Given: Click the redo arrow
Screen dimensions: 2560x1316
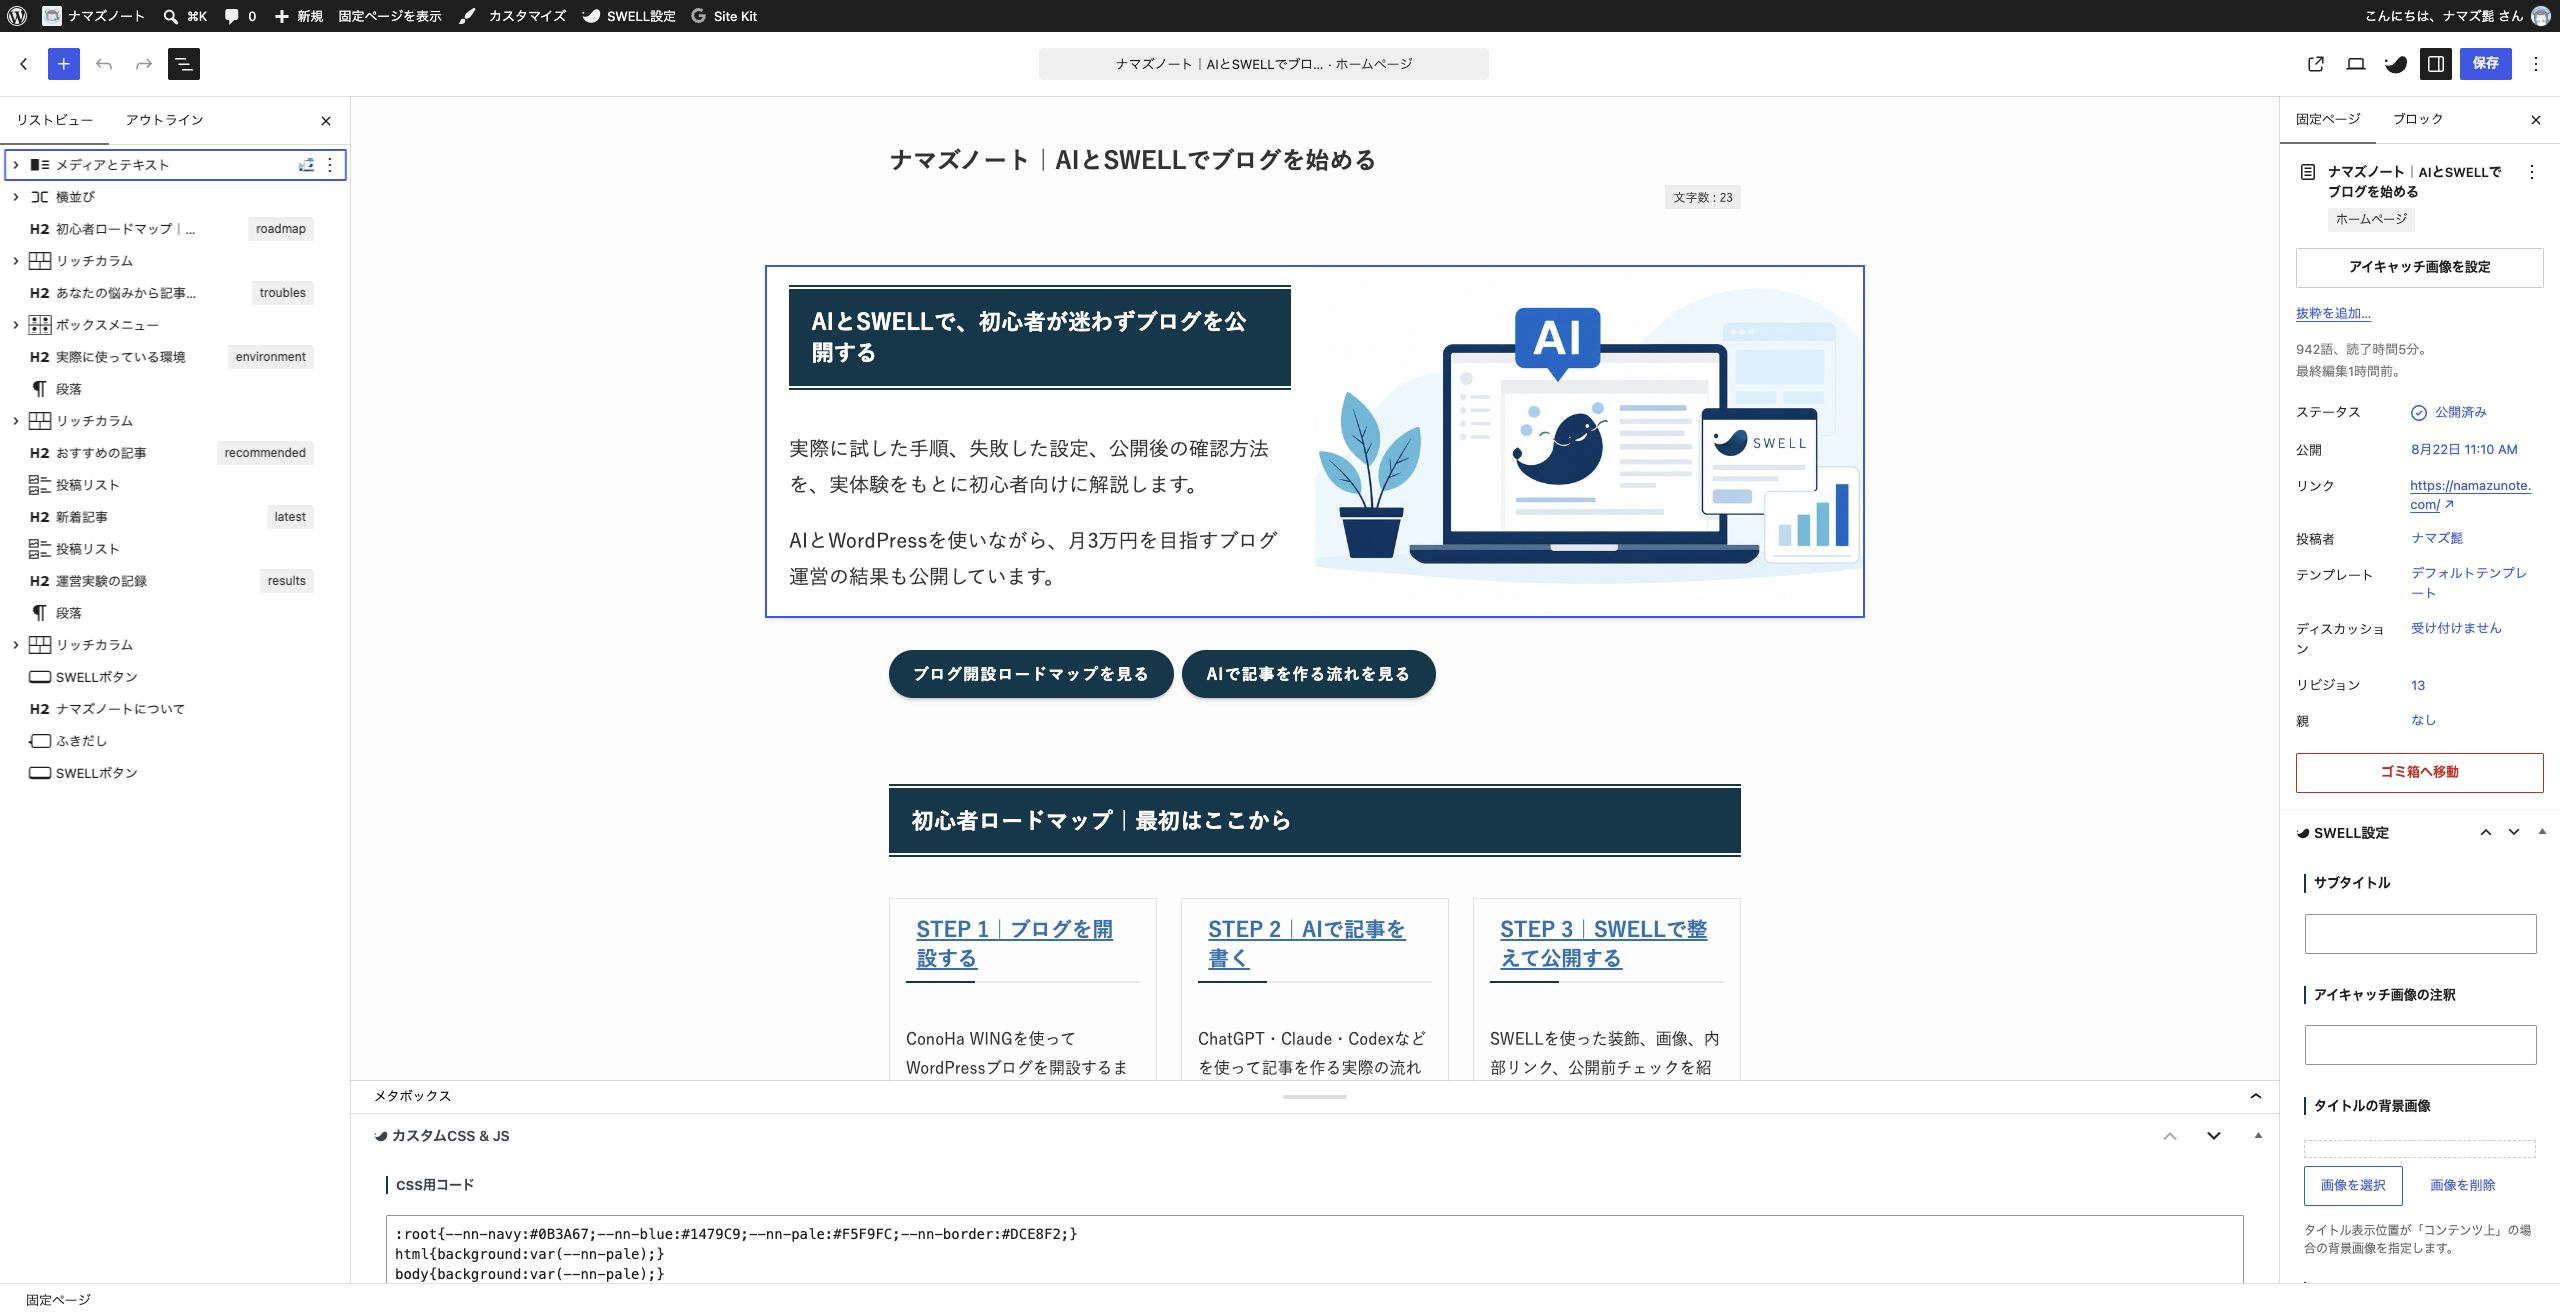Looking at the screenshot, I should pyautogui.click(x=144, y=64).
